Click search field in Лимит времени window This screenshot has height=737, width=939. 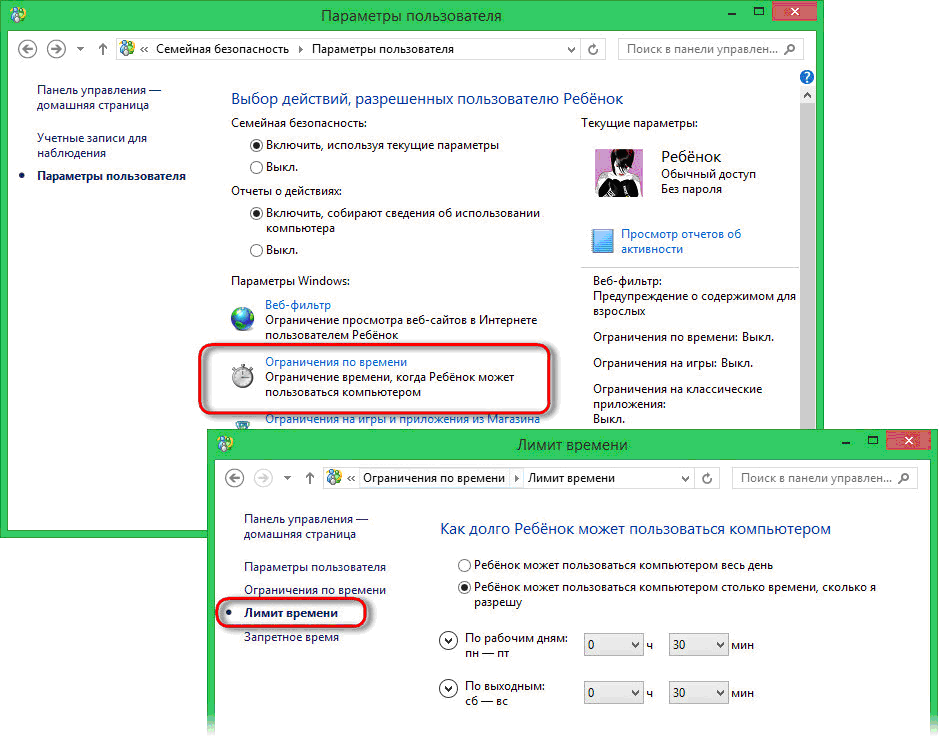coord(825,478)
